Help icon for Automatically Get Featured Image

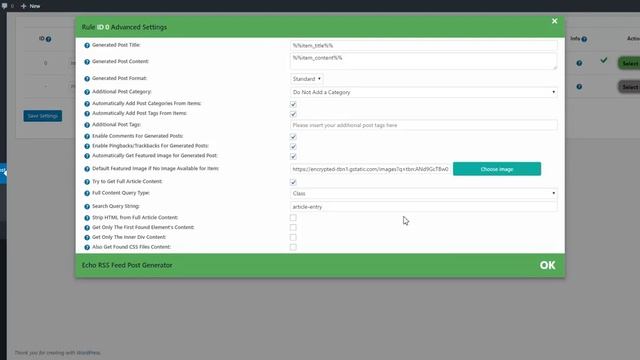tap(87, 156)
